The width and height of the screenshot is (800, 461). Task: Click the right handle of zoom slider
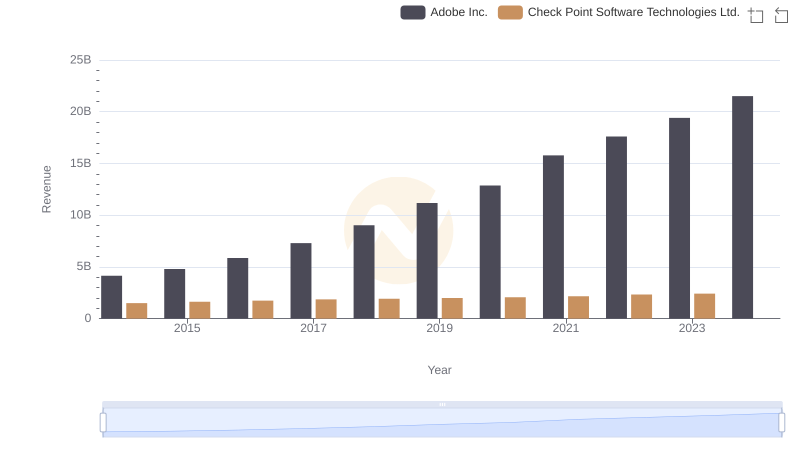coord(782,422)
